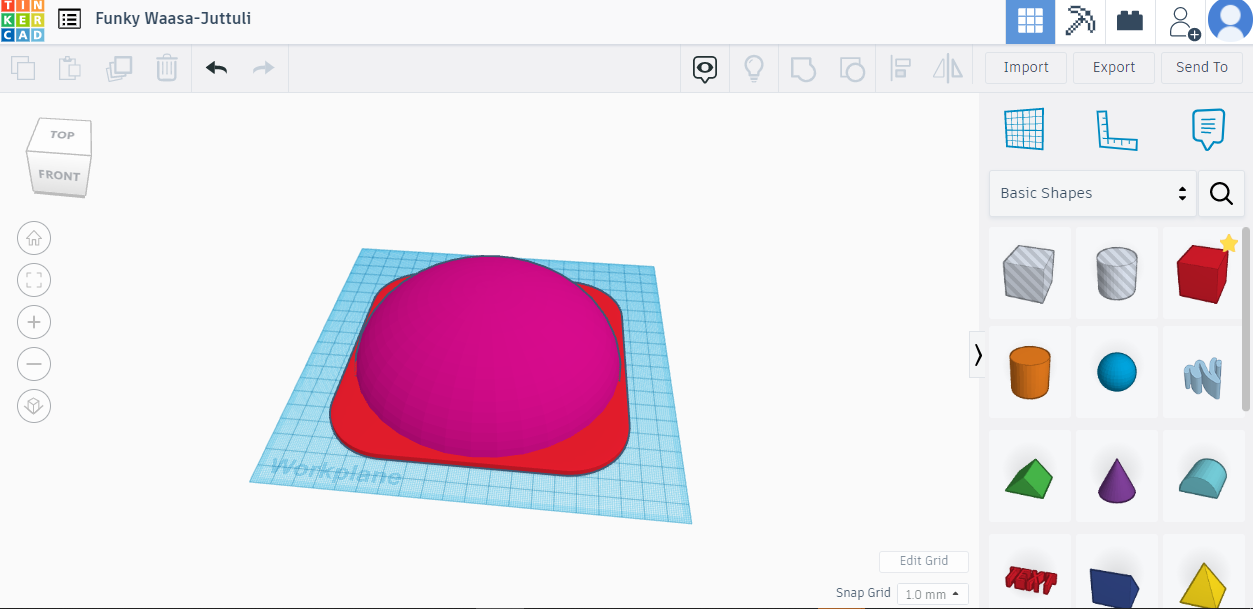Pick the blue Sphere shape
Screen dimensions: 1253x609
click(x=1117, y=372)
